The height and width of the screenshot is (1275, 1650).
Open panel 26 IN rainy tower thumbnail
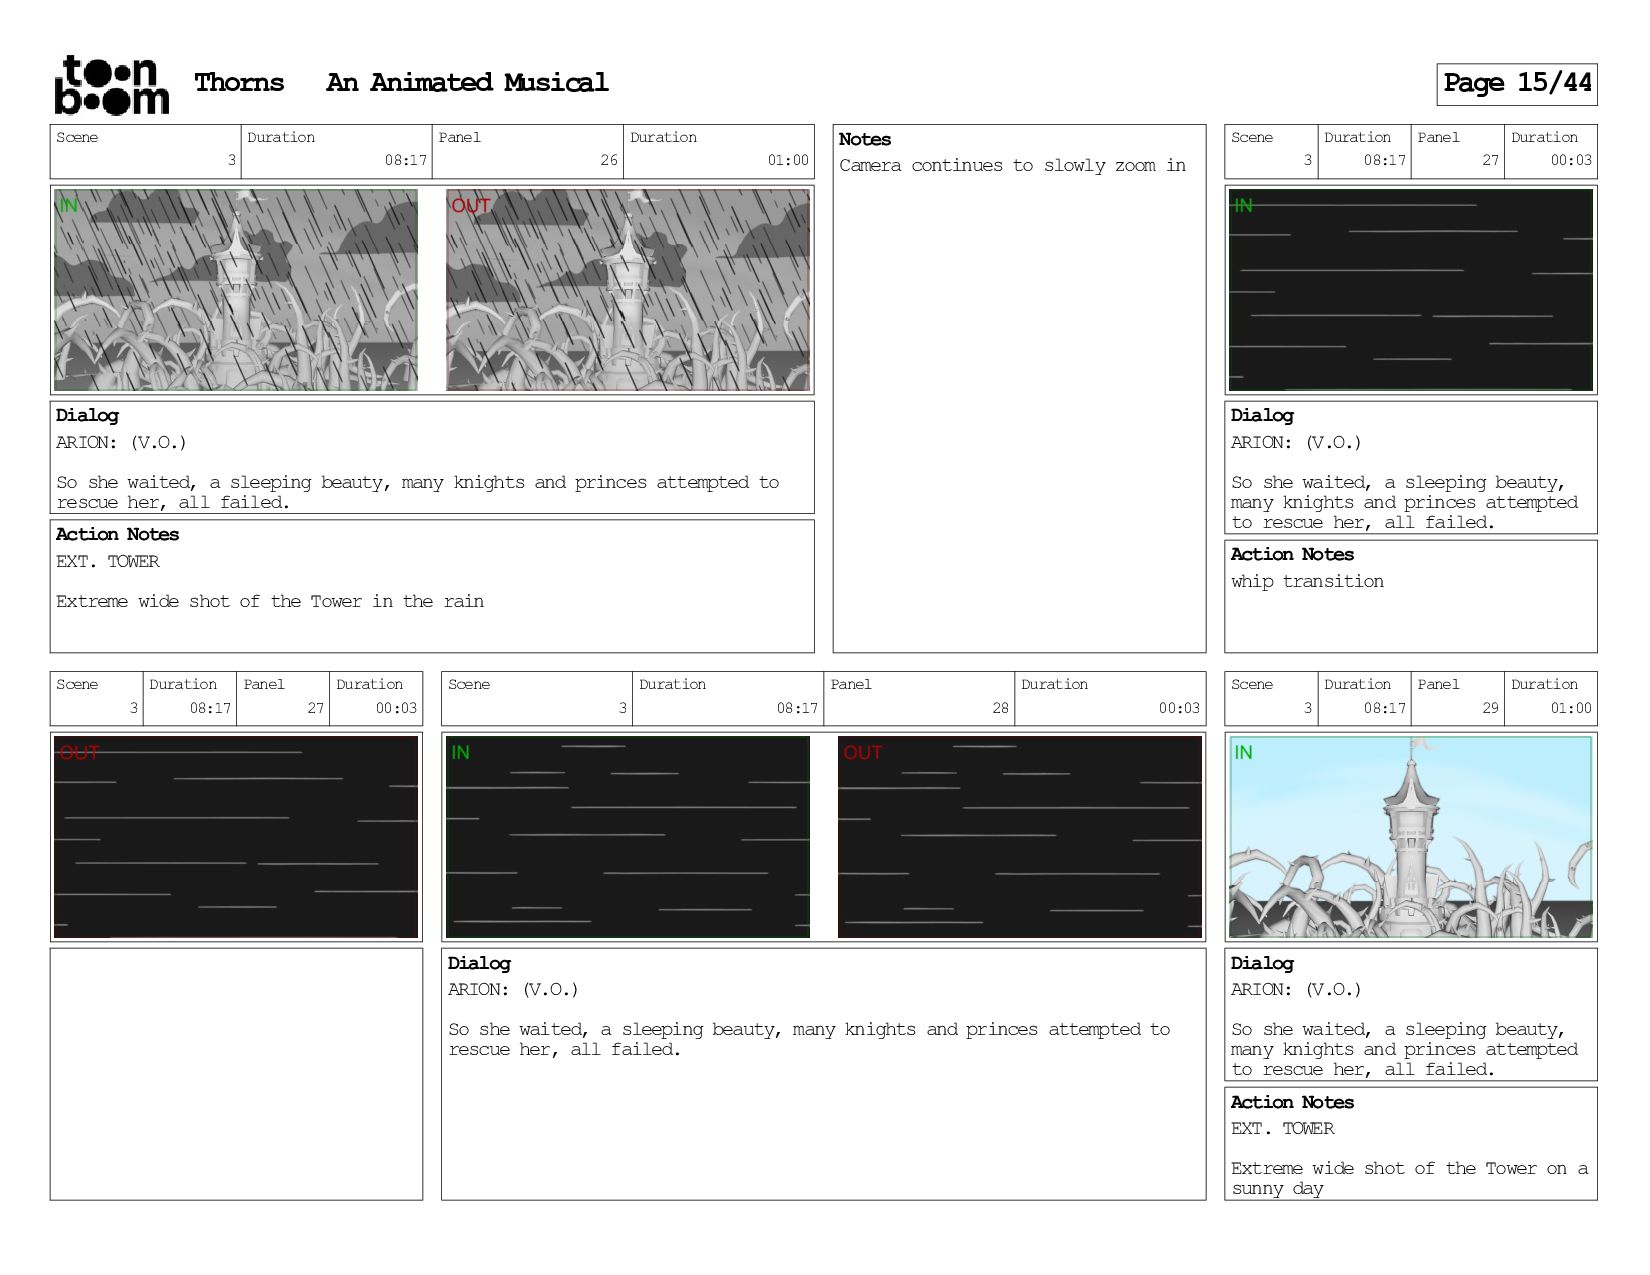tap(236, 290)
